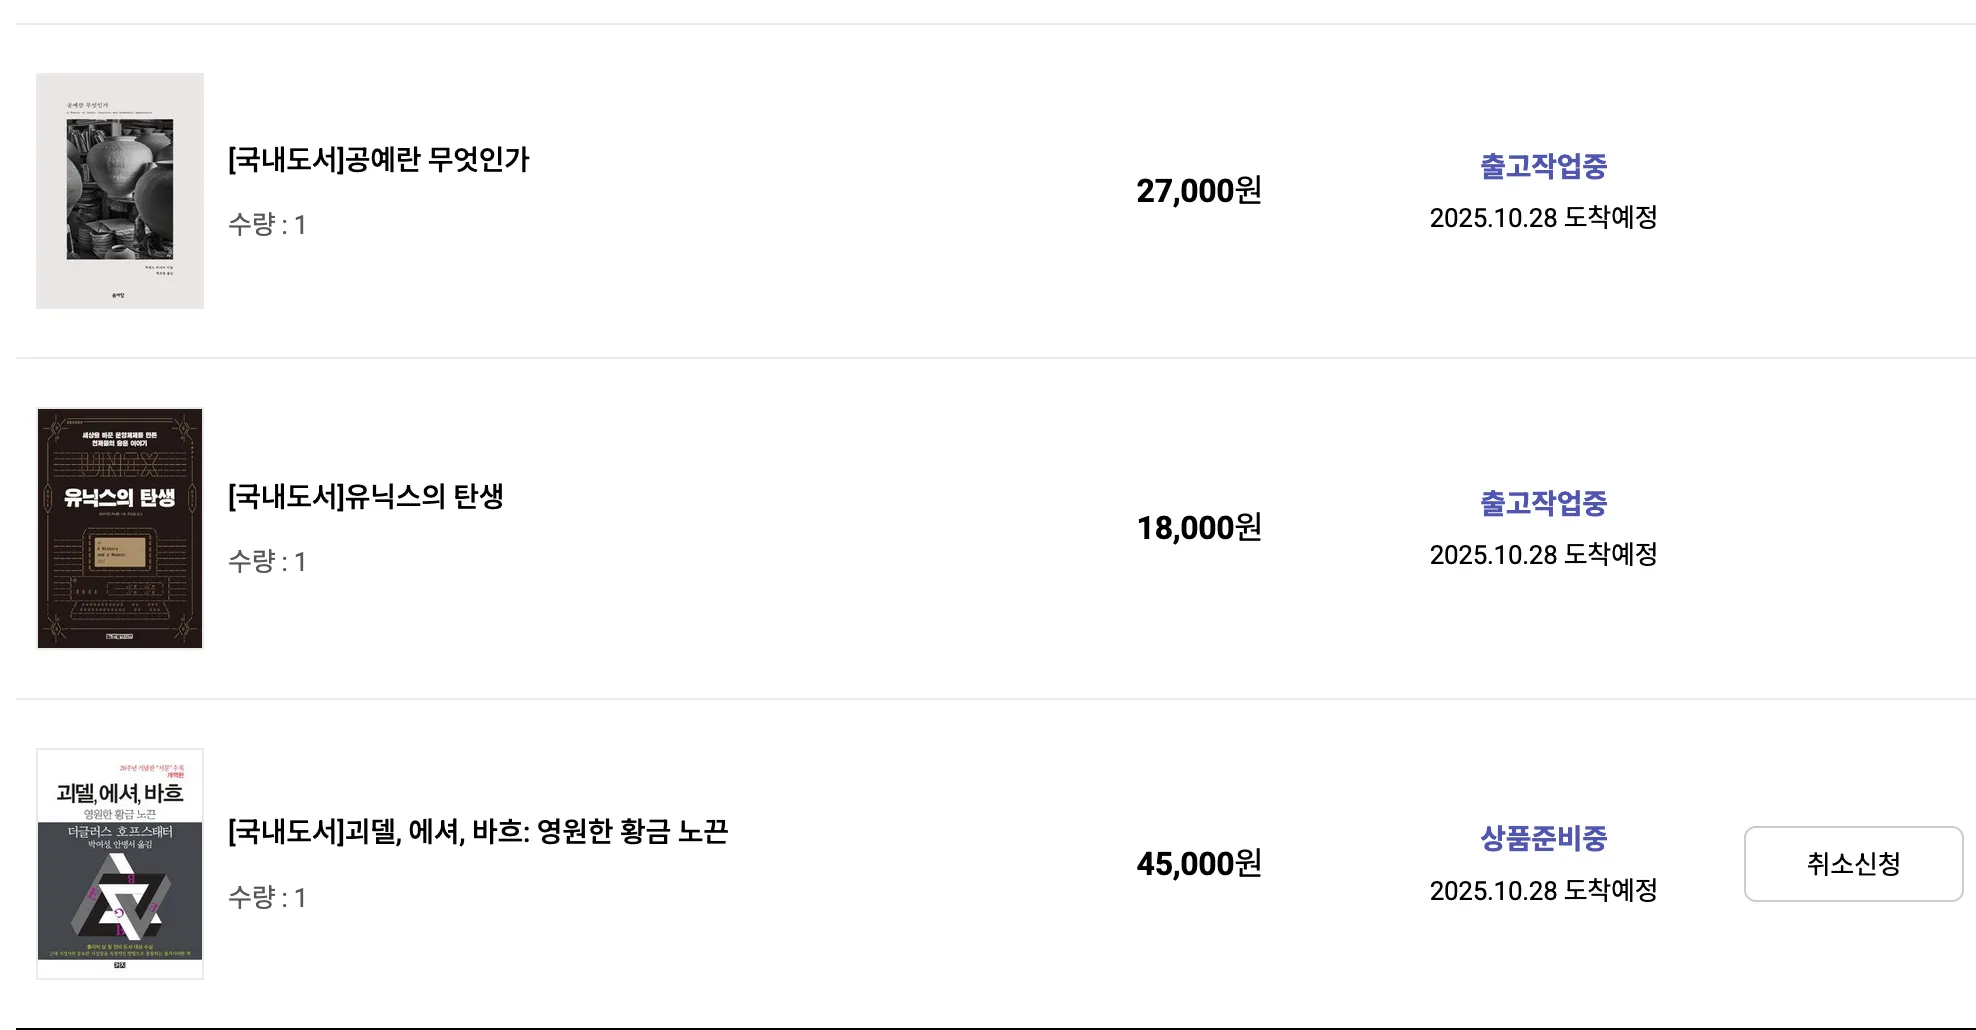This screenshot has width=1976, height=1030.
Task: Select the 괴델, 에셔, 바흐 cover thumbnail
Action: click(x=120, y=864)
